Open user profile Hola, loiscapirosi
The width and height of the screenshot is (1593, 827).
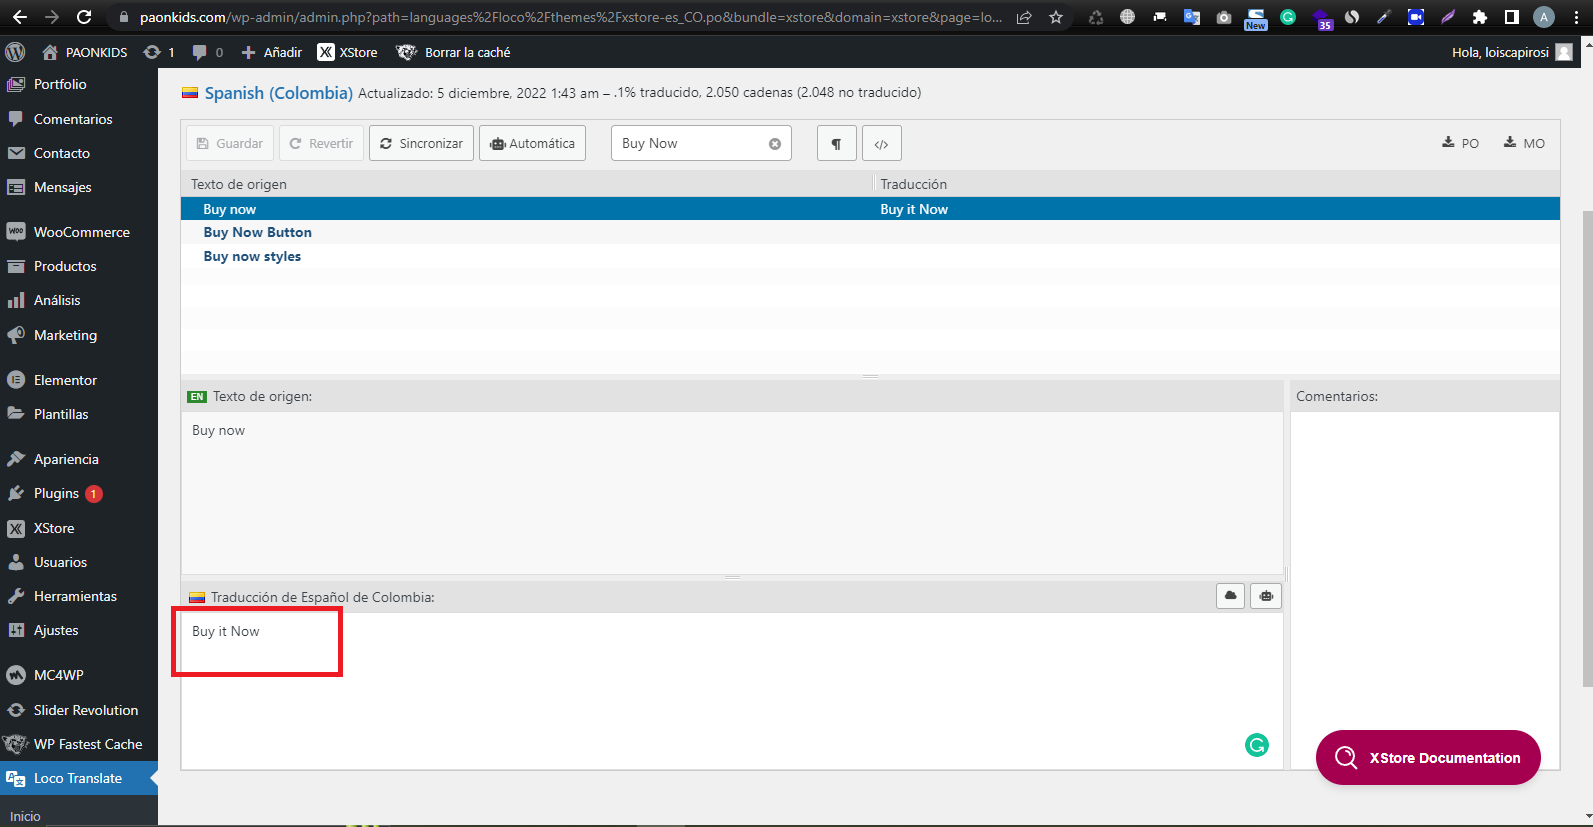point(1512,52)
